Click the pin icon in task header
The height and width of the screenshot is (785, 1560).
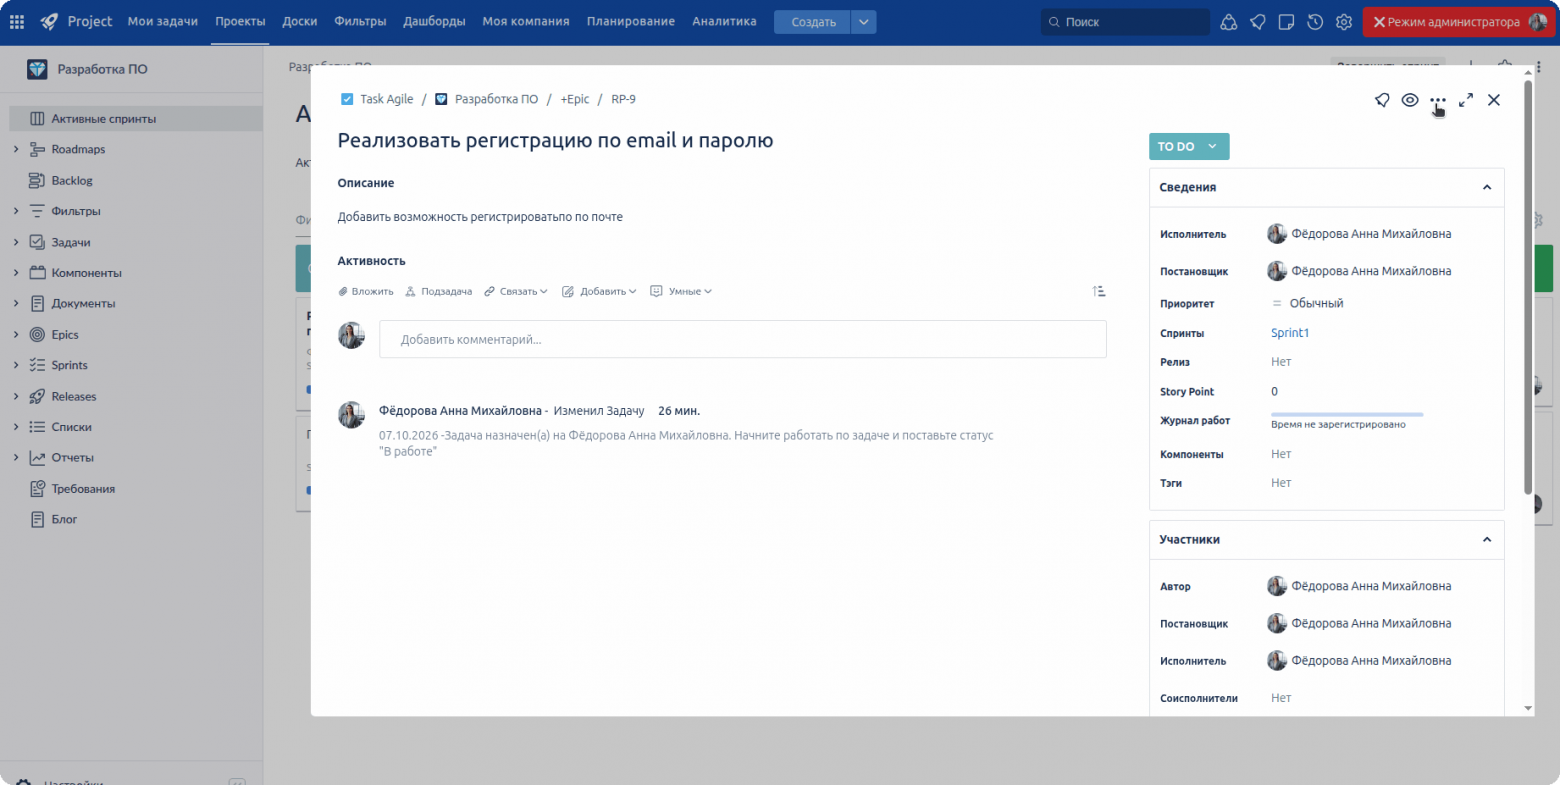pyautogui.click(x=1382, y=100)
